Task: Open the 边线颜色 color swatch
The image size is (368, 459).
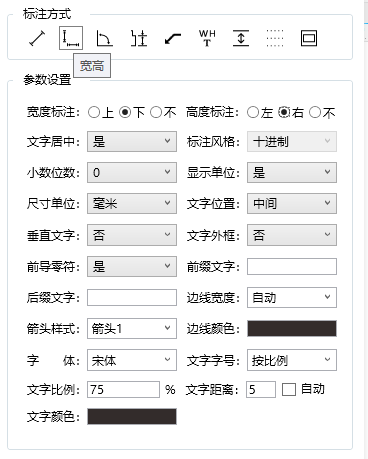Action: (x=292, y=329)
